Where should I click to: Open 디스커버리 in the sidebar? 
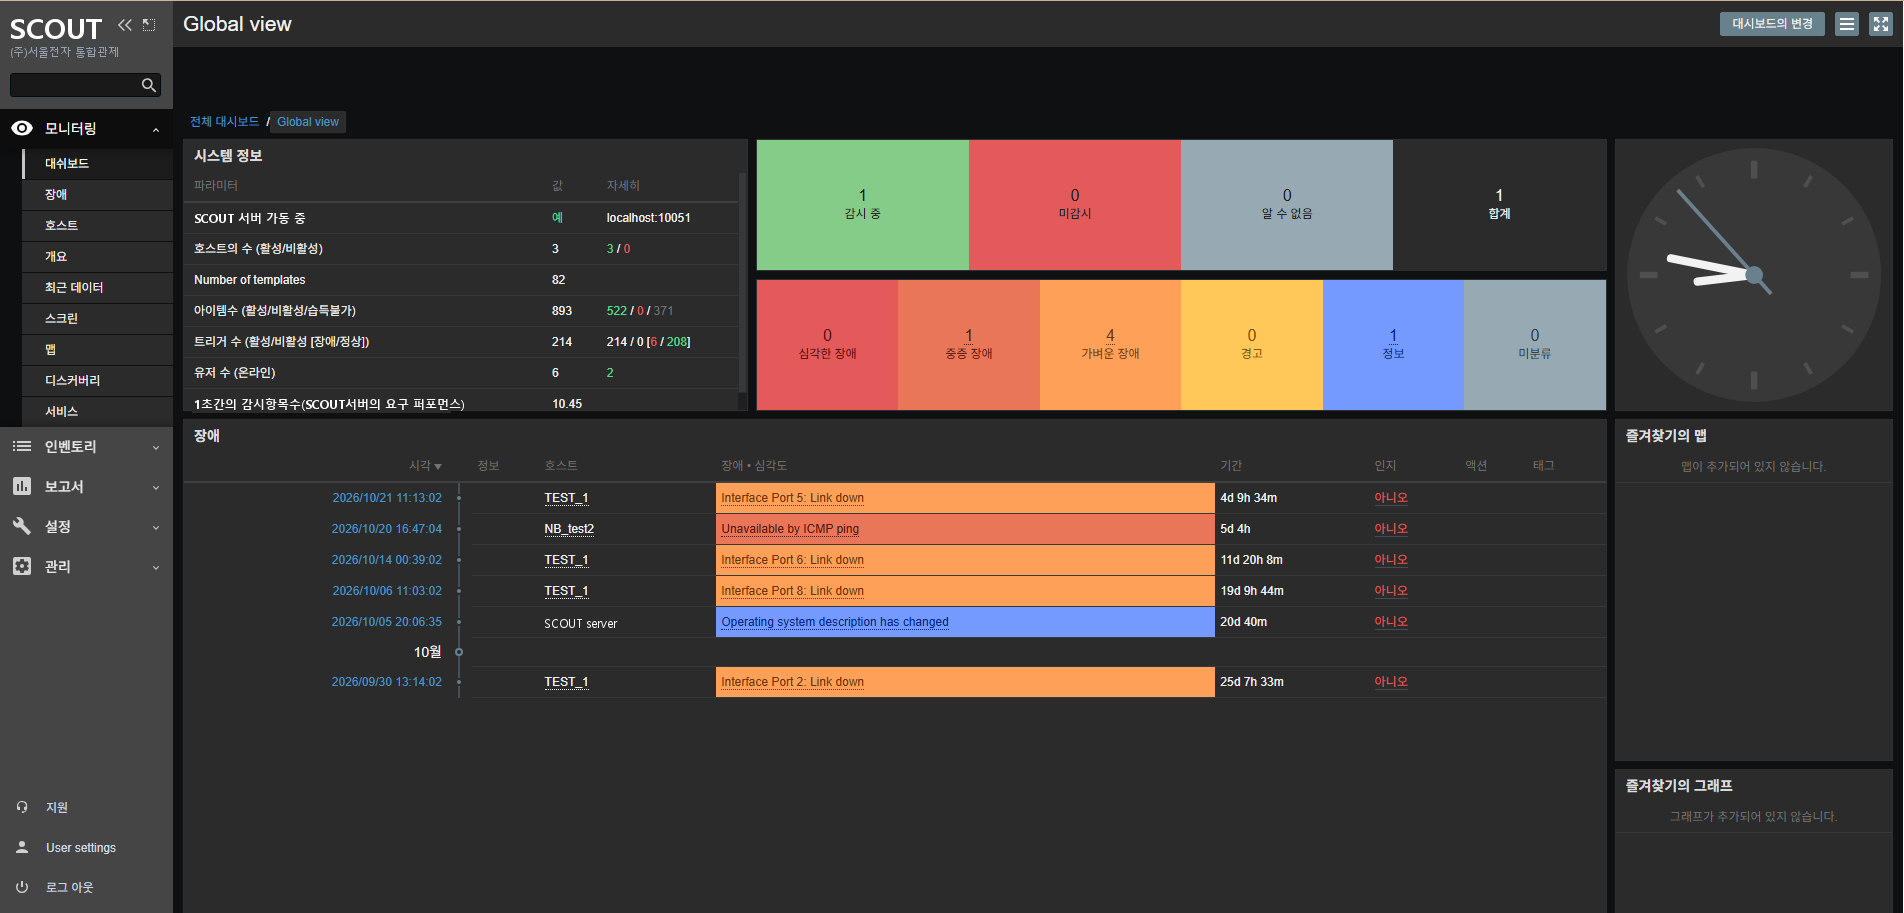pyautogui.click(x=98, y=380)
